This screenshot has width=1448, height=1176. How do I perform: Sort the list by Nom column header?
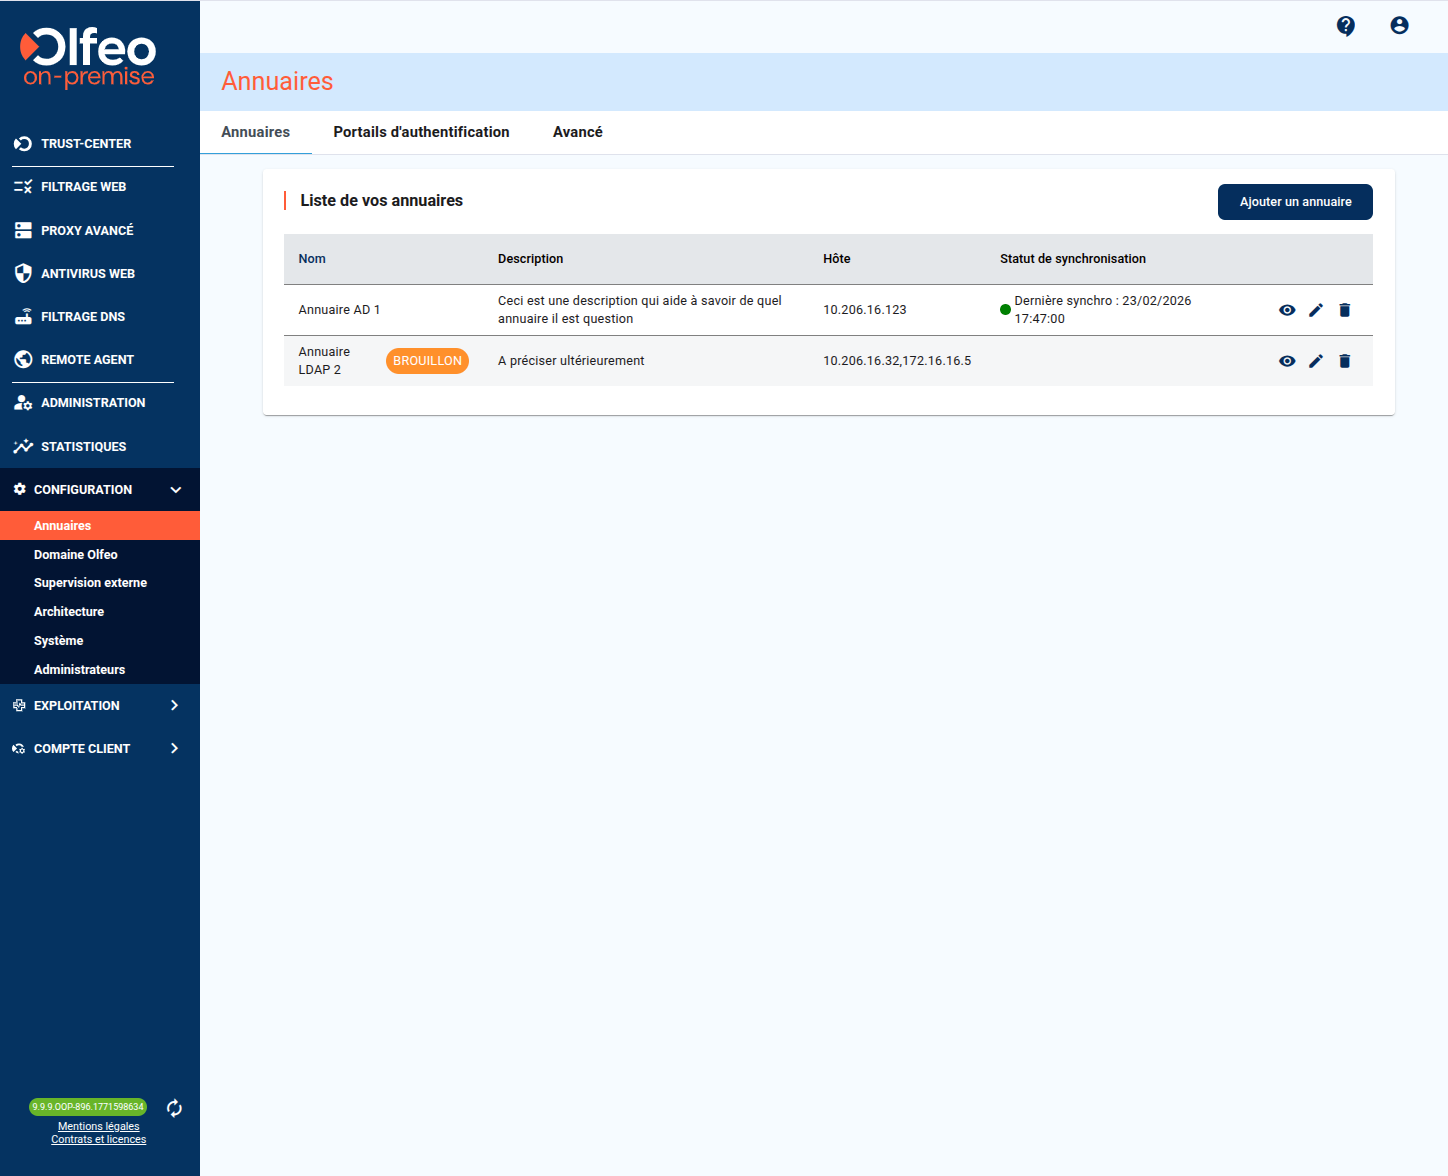312,259
